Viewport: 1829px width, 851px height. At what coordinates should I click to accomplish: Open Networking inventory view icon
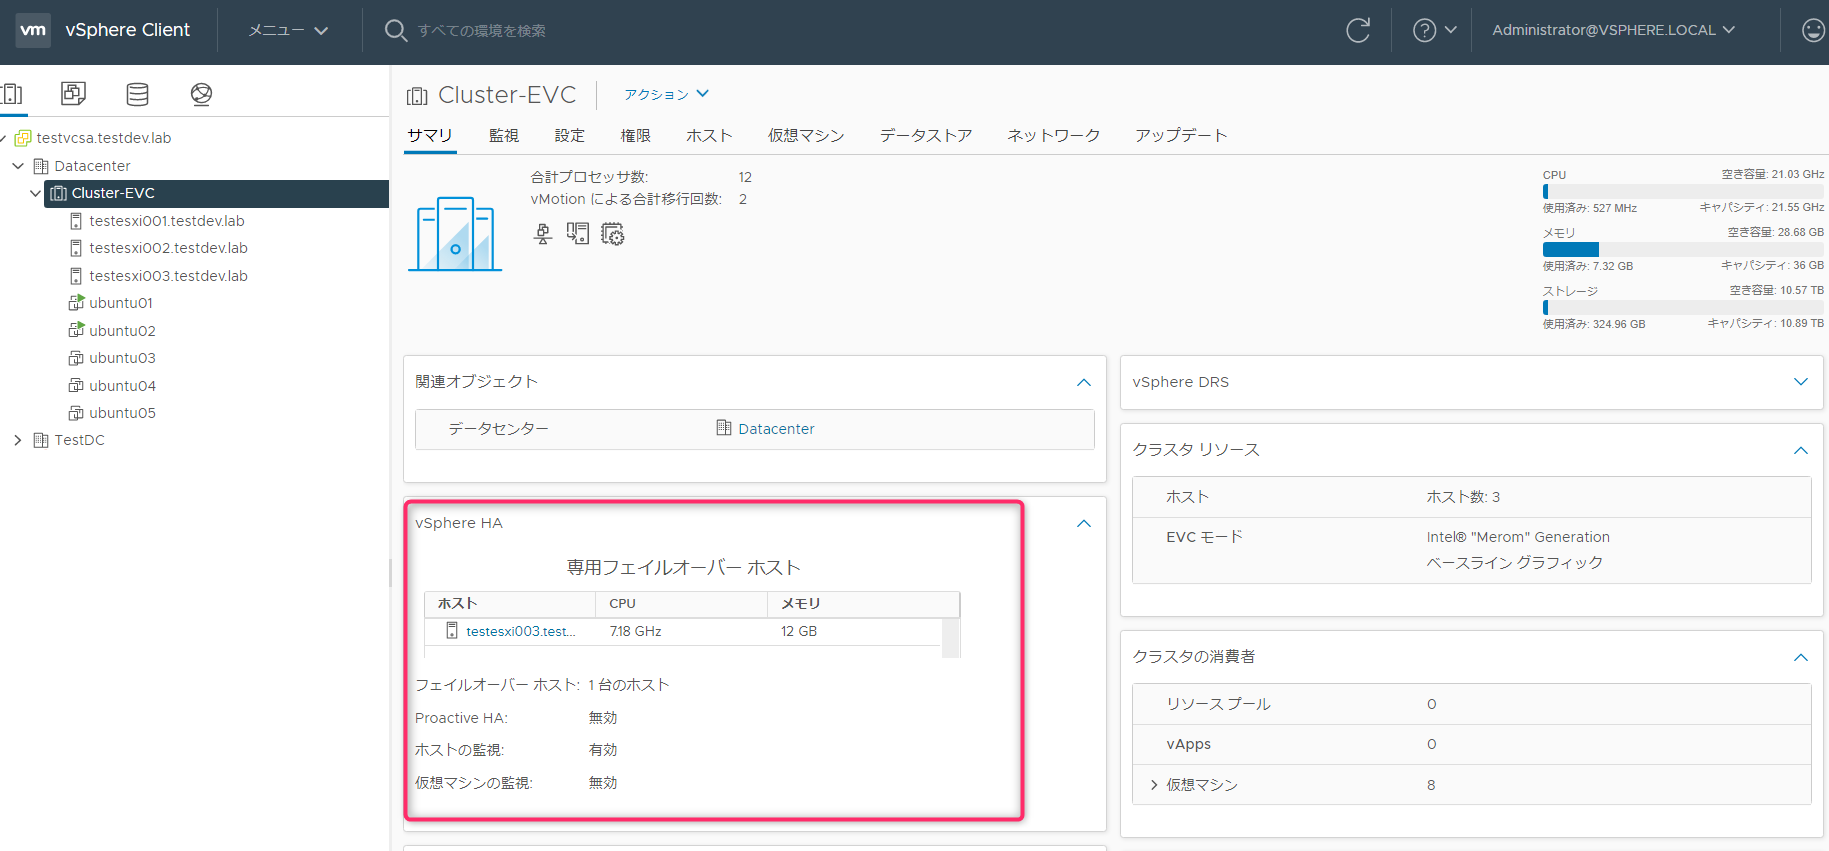(x=201, y=94)
